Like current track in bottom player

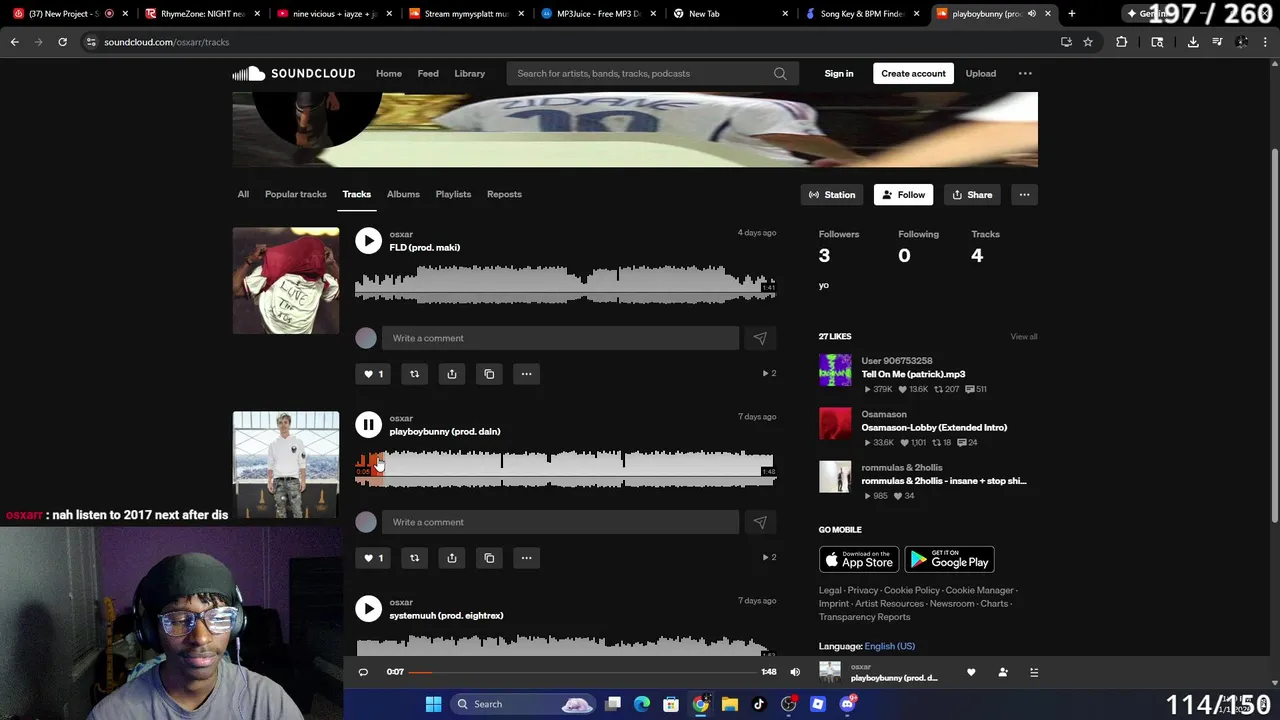tap(971, 672)
